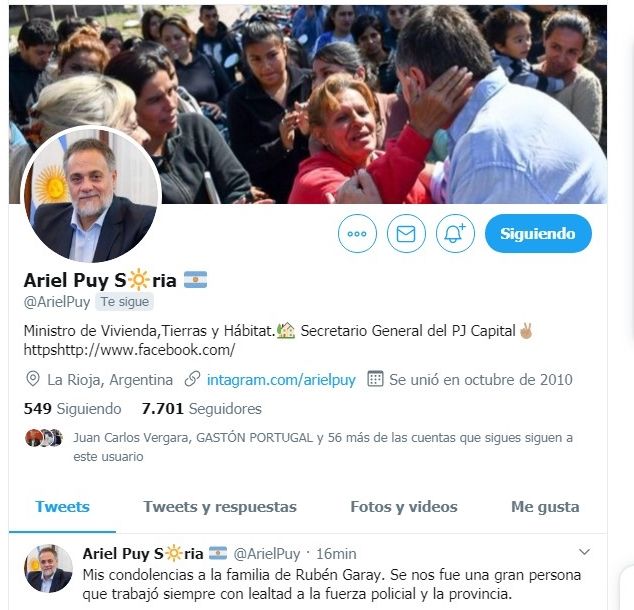Click the calendar icon beside the join date
Image resolution: width=634 pixels, height=610 pixels.
pyautogui.click(x=375, y=379)
